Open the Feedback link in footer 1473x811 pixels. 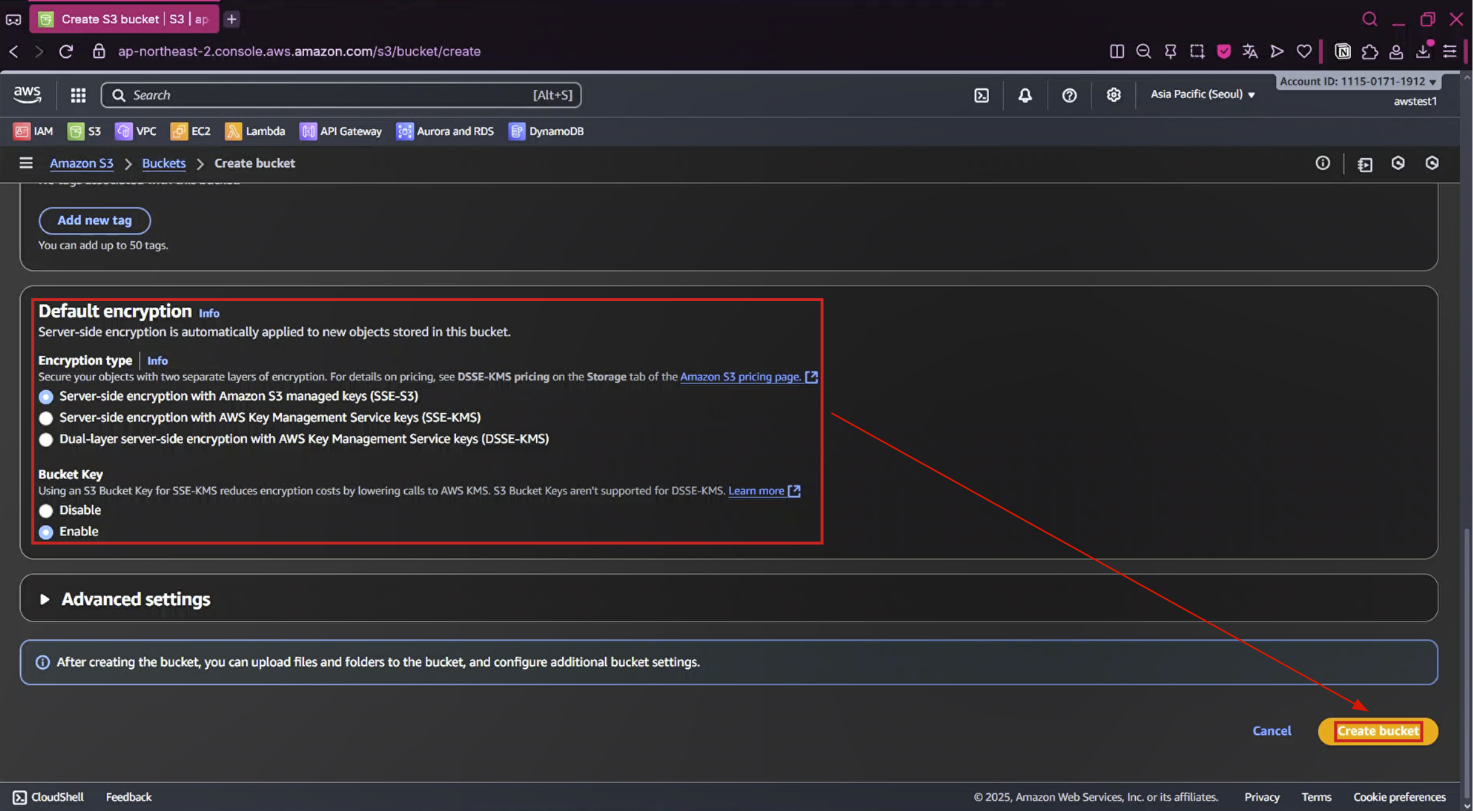pos(129,797)
